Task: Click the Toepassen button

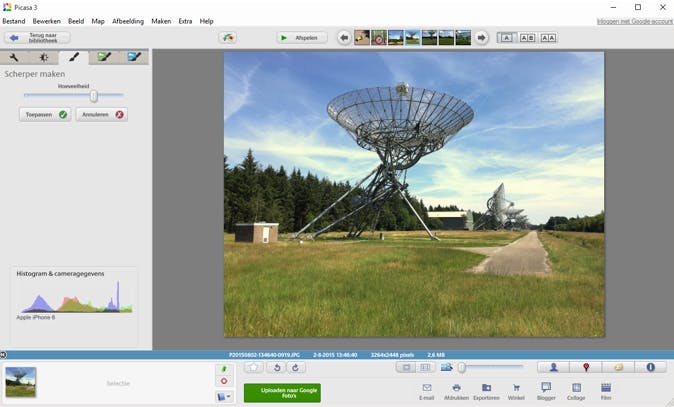Action: point(45,115)
